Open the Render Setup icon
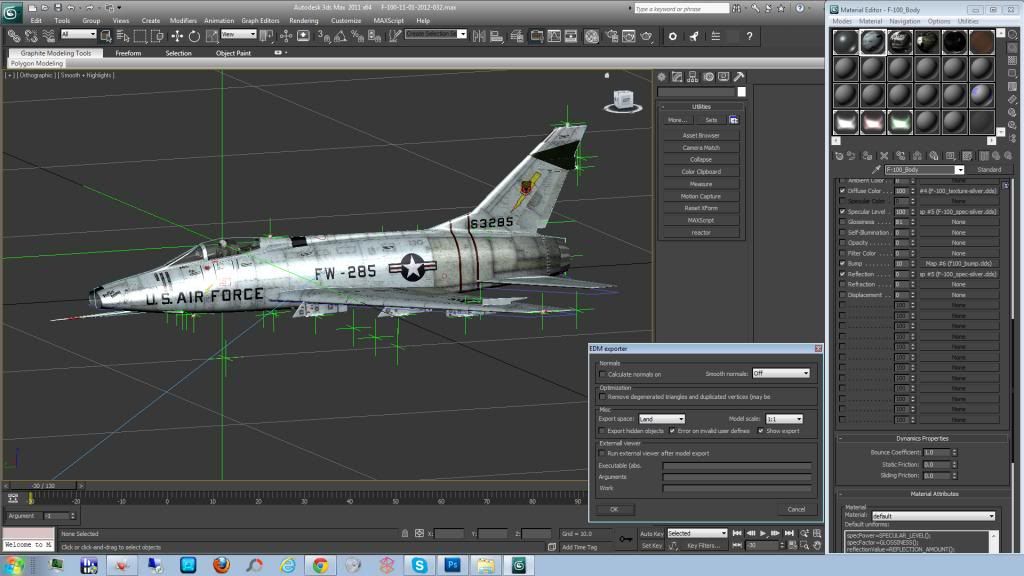Viewport: 1024px width, 576px height. [x=614, y=35]
